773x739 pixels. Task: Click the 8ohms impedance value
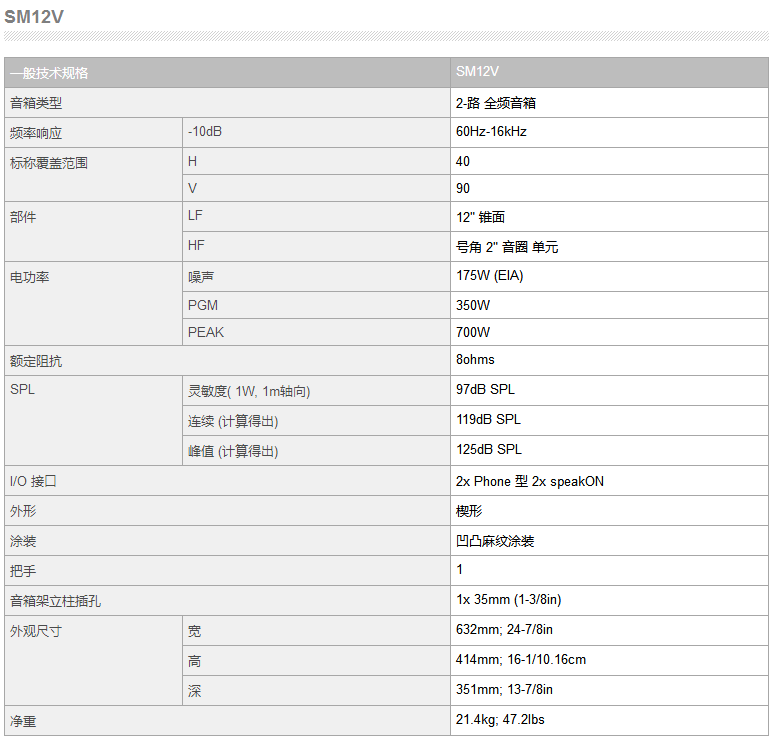click(475, 359)
